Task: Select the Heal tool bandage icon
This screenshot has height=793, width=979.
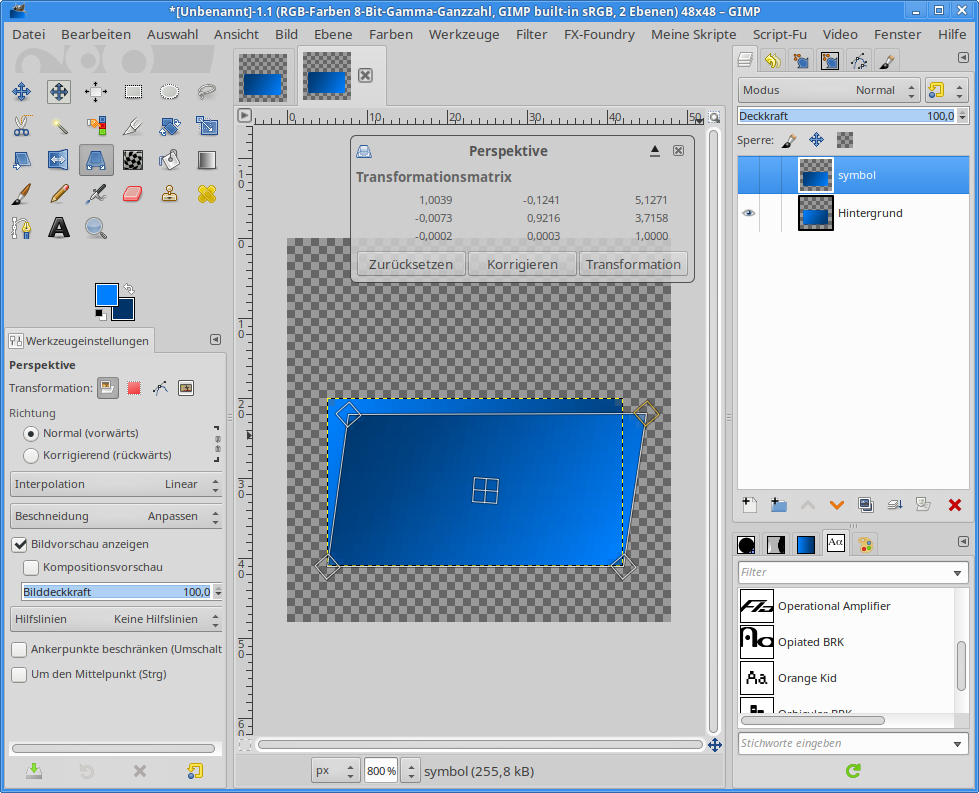Action: click(x=207, y=193)
